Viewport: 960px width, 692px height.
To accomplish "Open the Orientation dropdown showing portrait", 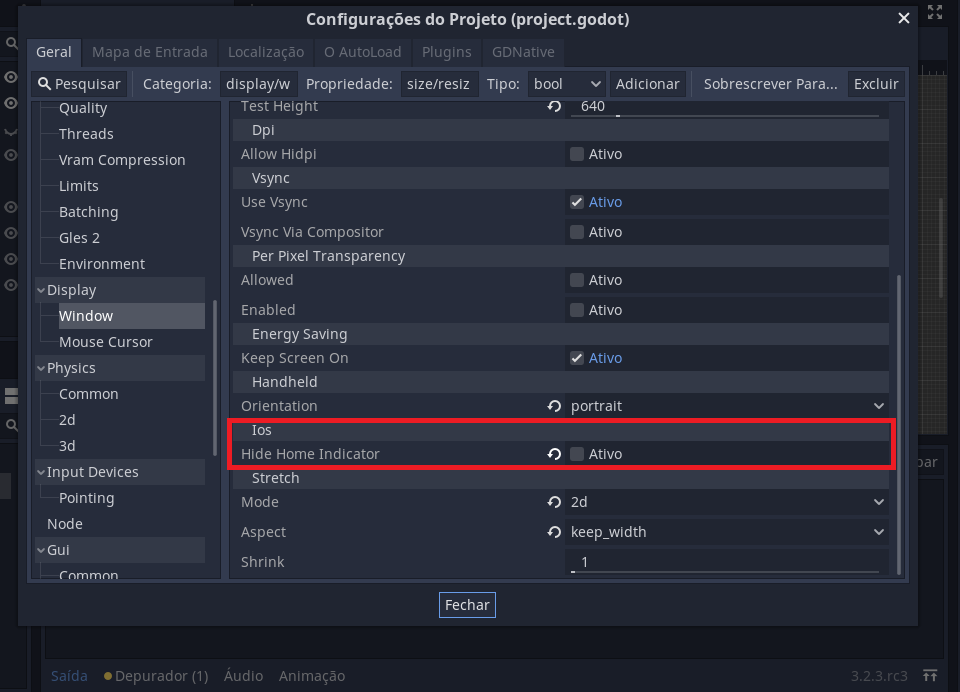I will (x=727, y=406).
